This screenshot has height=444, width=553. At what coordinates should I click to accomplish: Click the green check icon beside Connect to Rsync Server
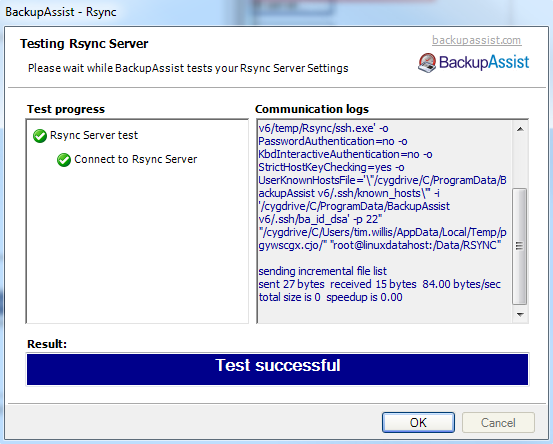[64, 160]
